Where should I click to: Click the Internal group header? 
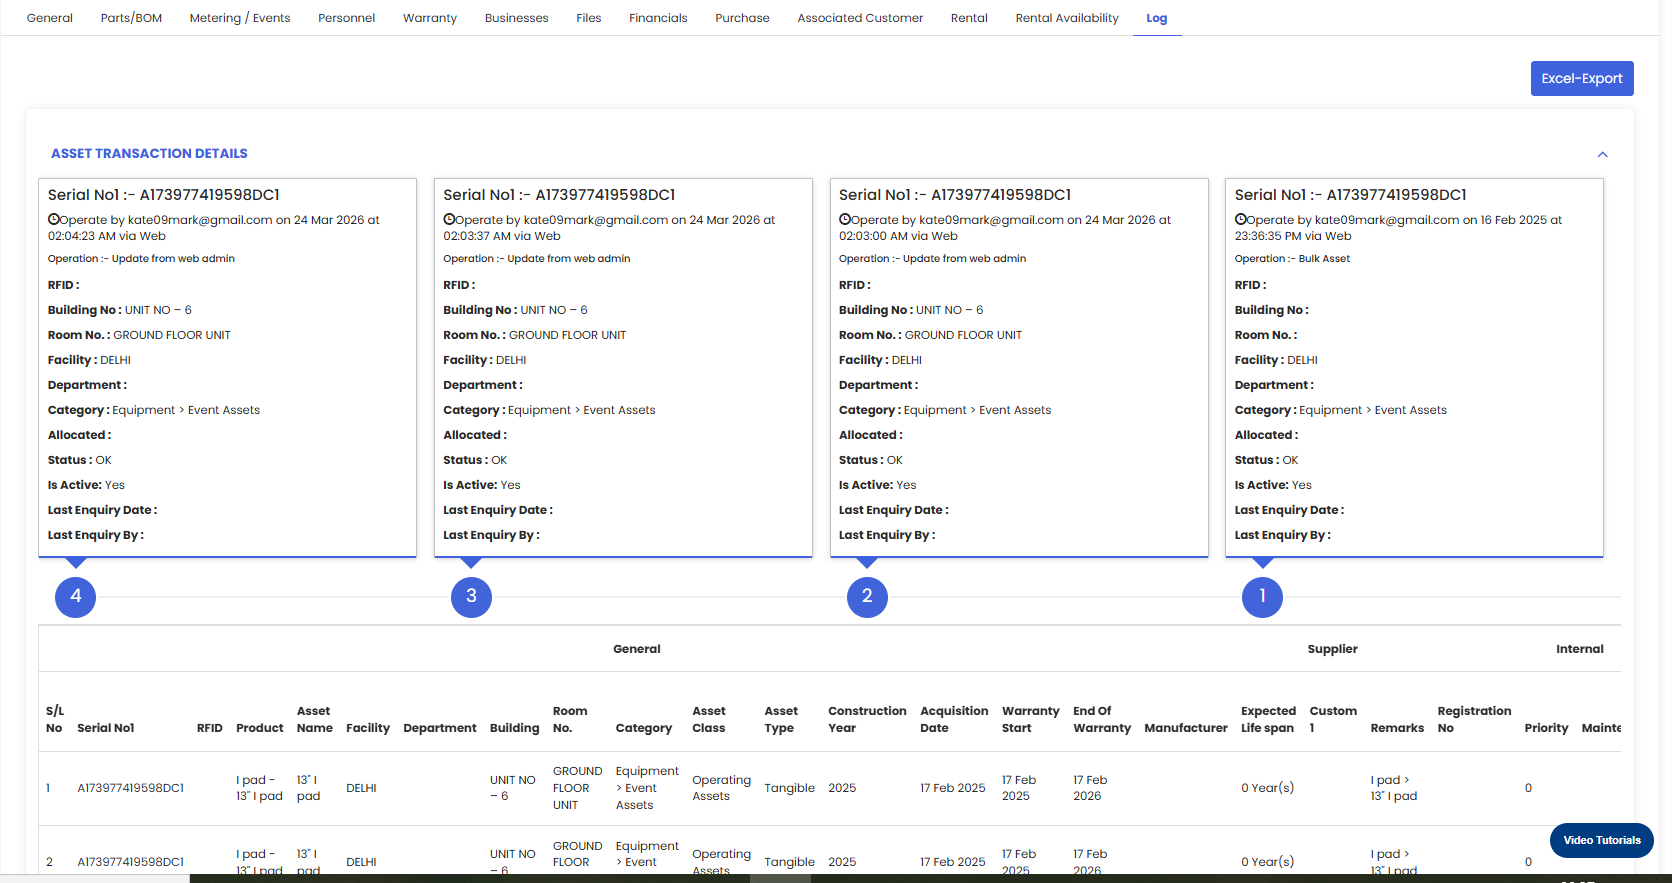click(1580, 649)
